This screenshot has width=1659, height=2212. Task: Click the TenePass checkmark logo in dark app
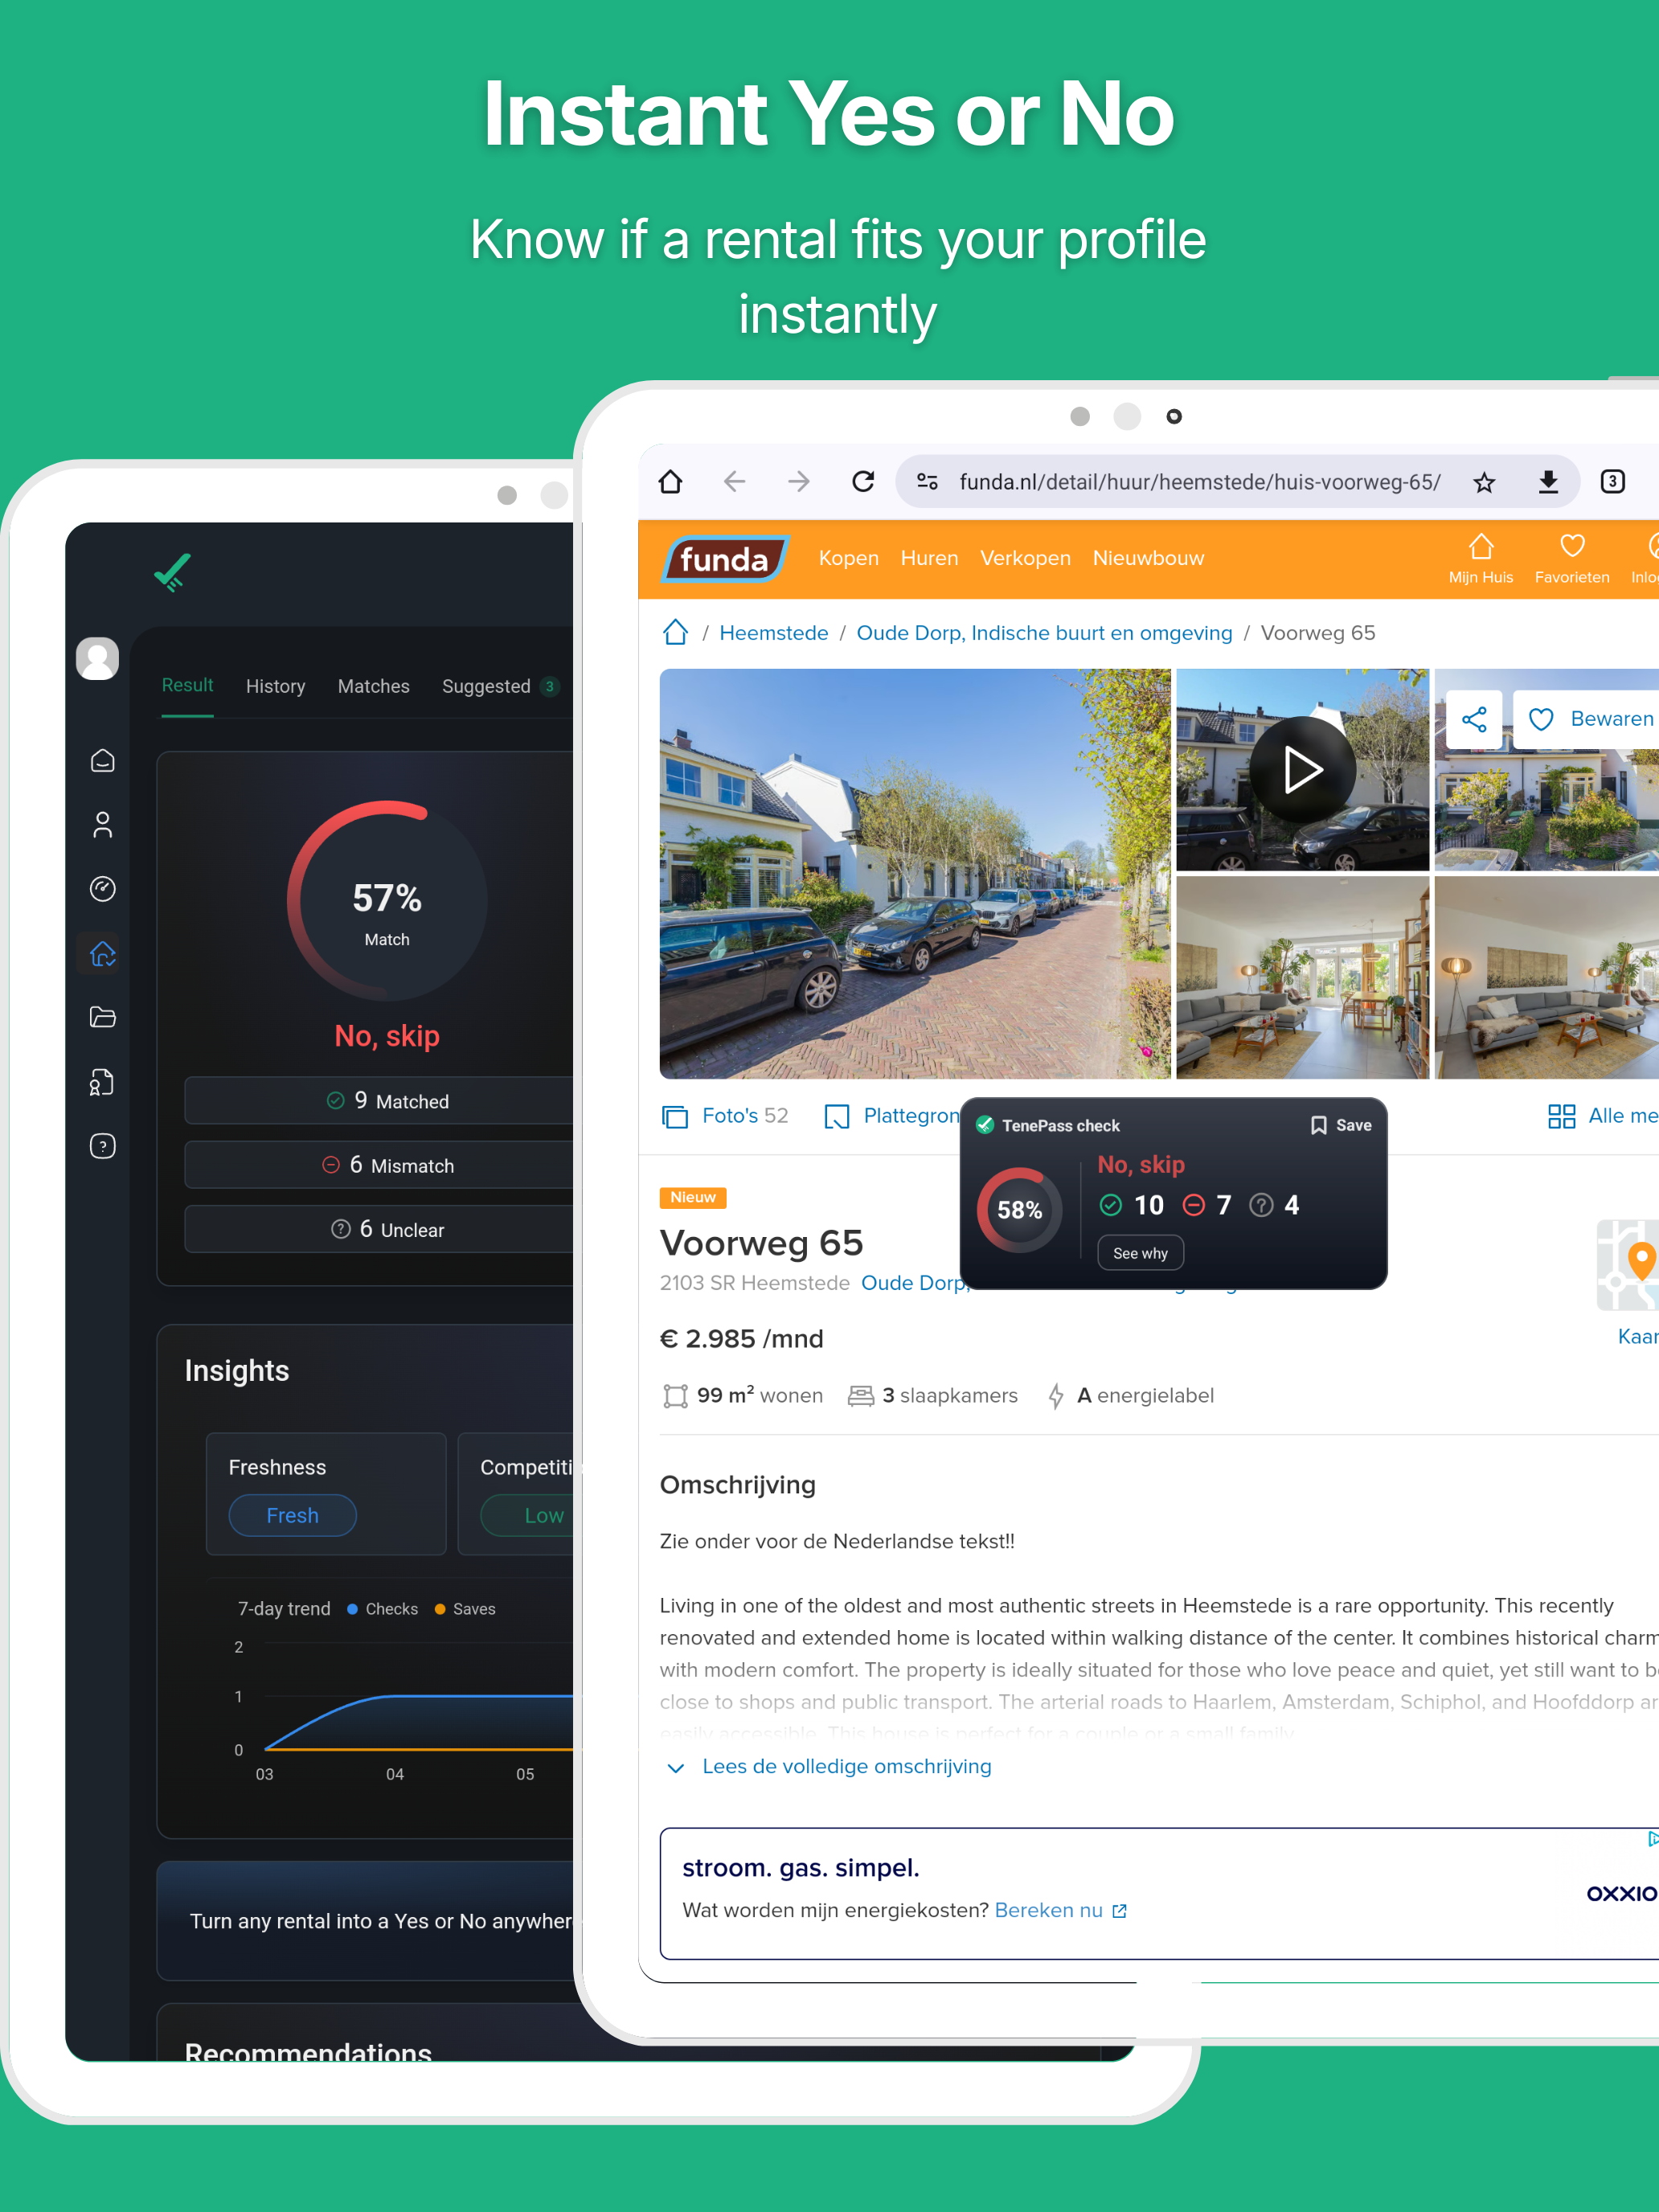(172, 572)
